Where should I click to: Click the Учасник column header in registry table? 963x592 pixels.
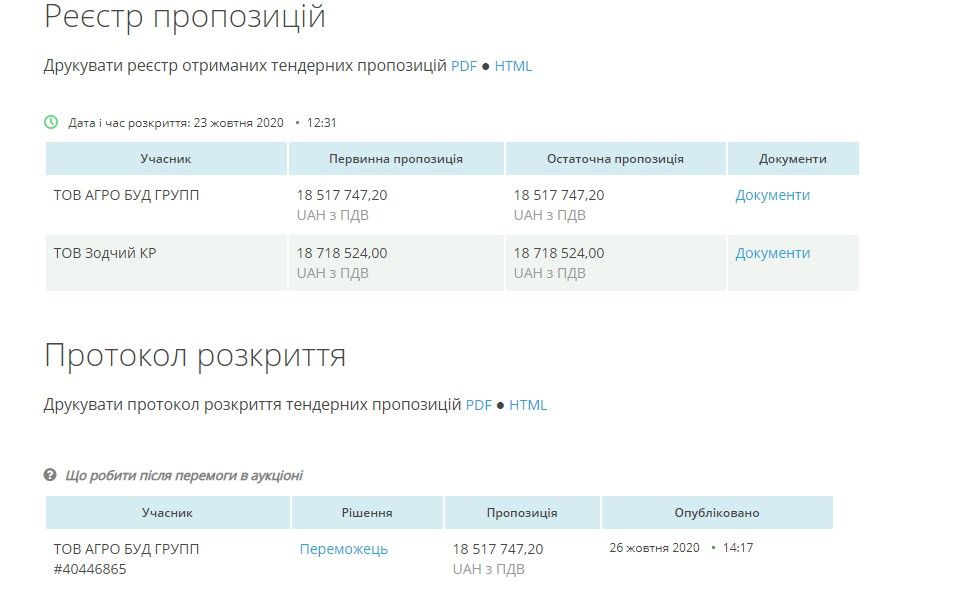[x=164, y=158]
